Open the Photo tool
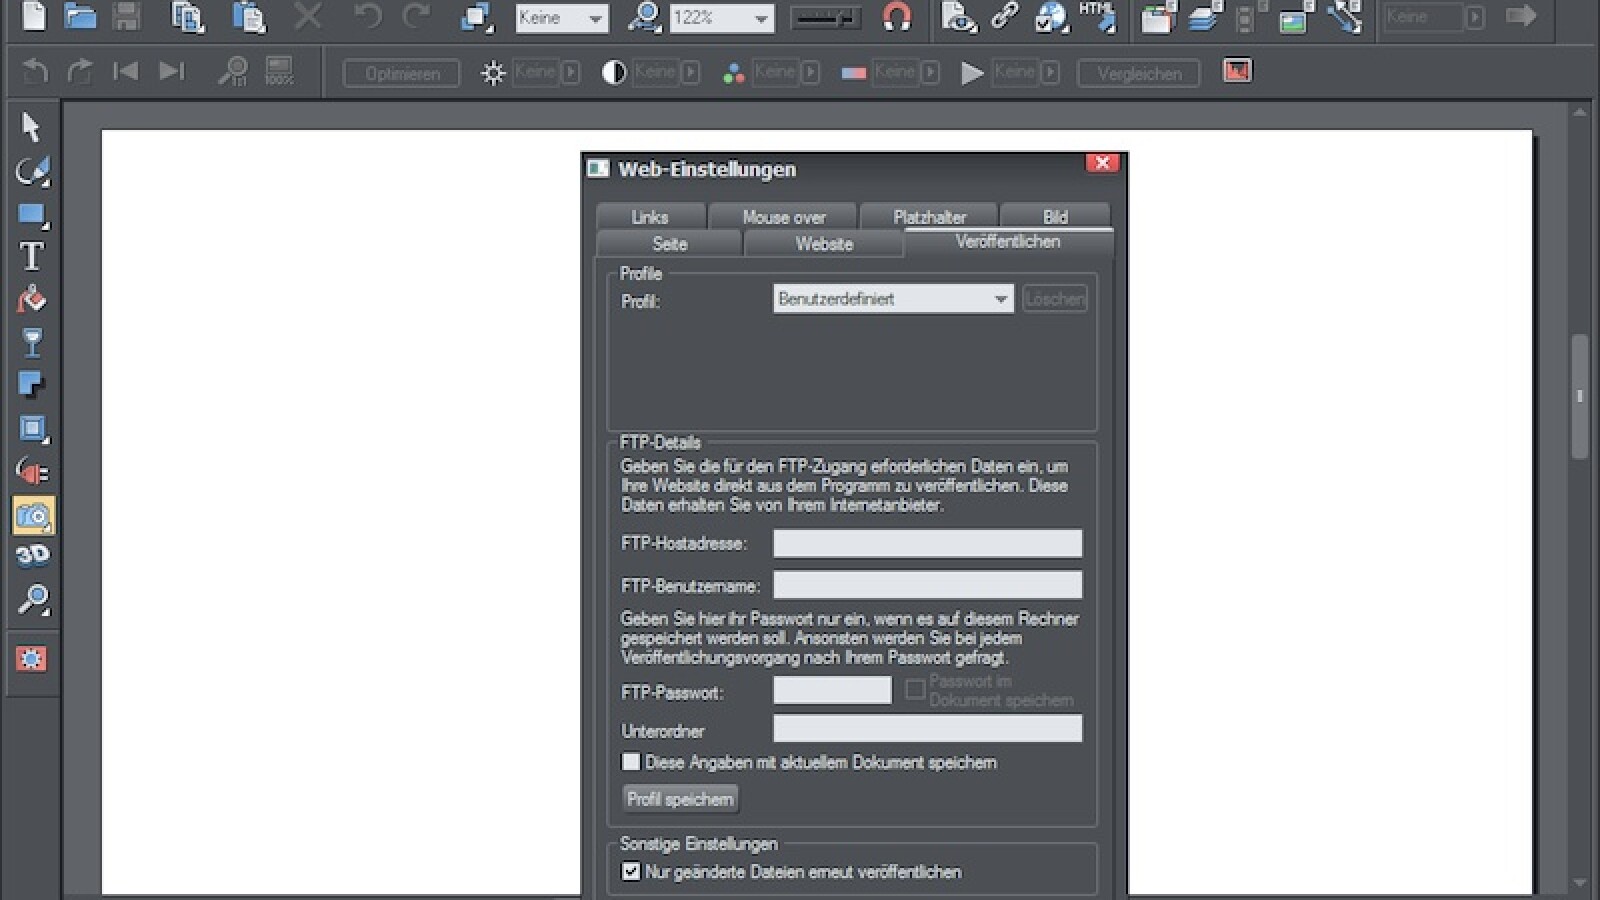Image resolution: width=1600 pixels, height=900 pixels. coord(32,516)
